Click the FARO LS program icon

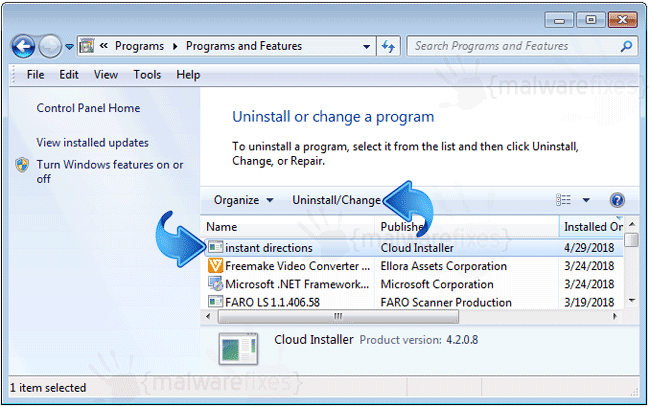pos(215,302)
